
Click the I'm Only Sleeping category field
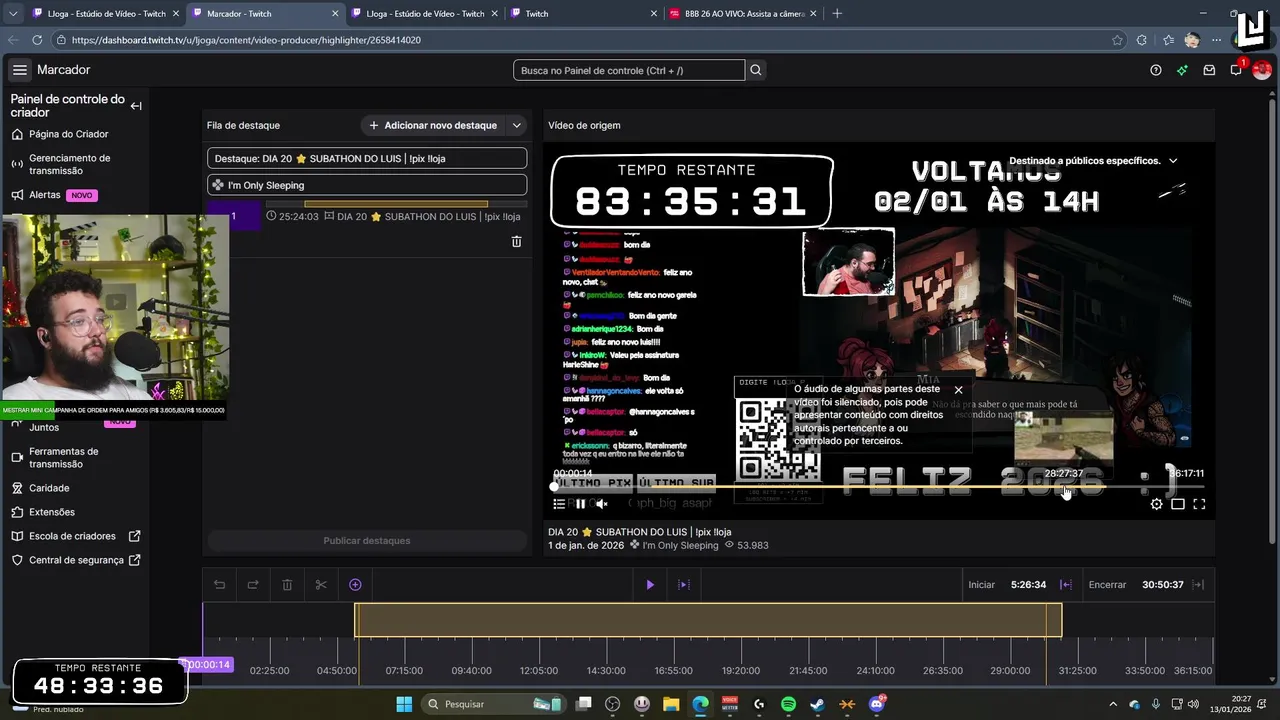coord(367,185)
